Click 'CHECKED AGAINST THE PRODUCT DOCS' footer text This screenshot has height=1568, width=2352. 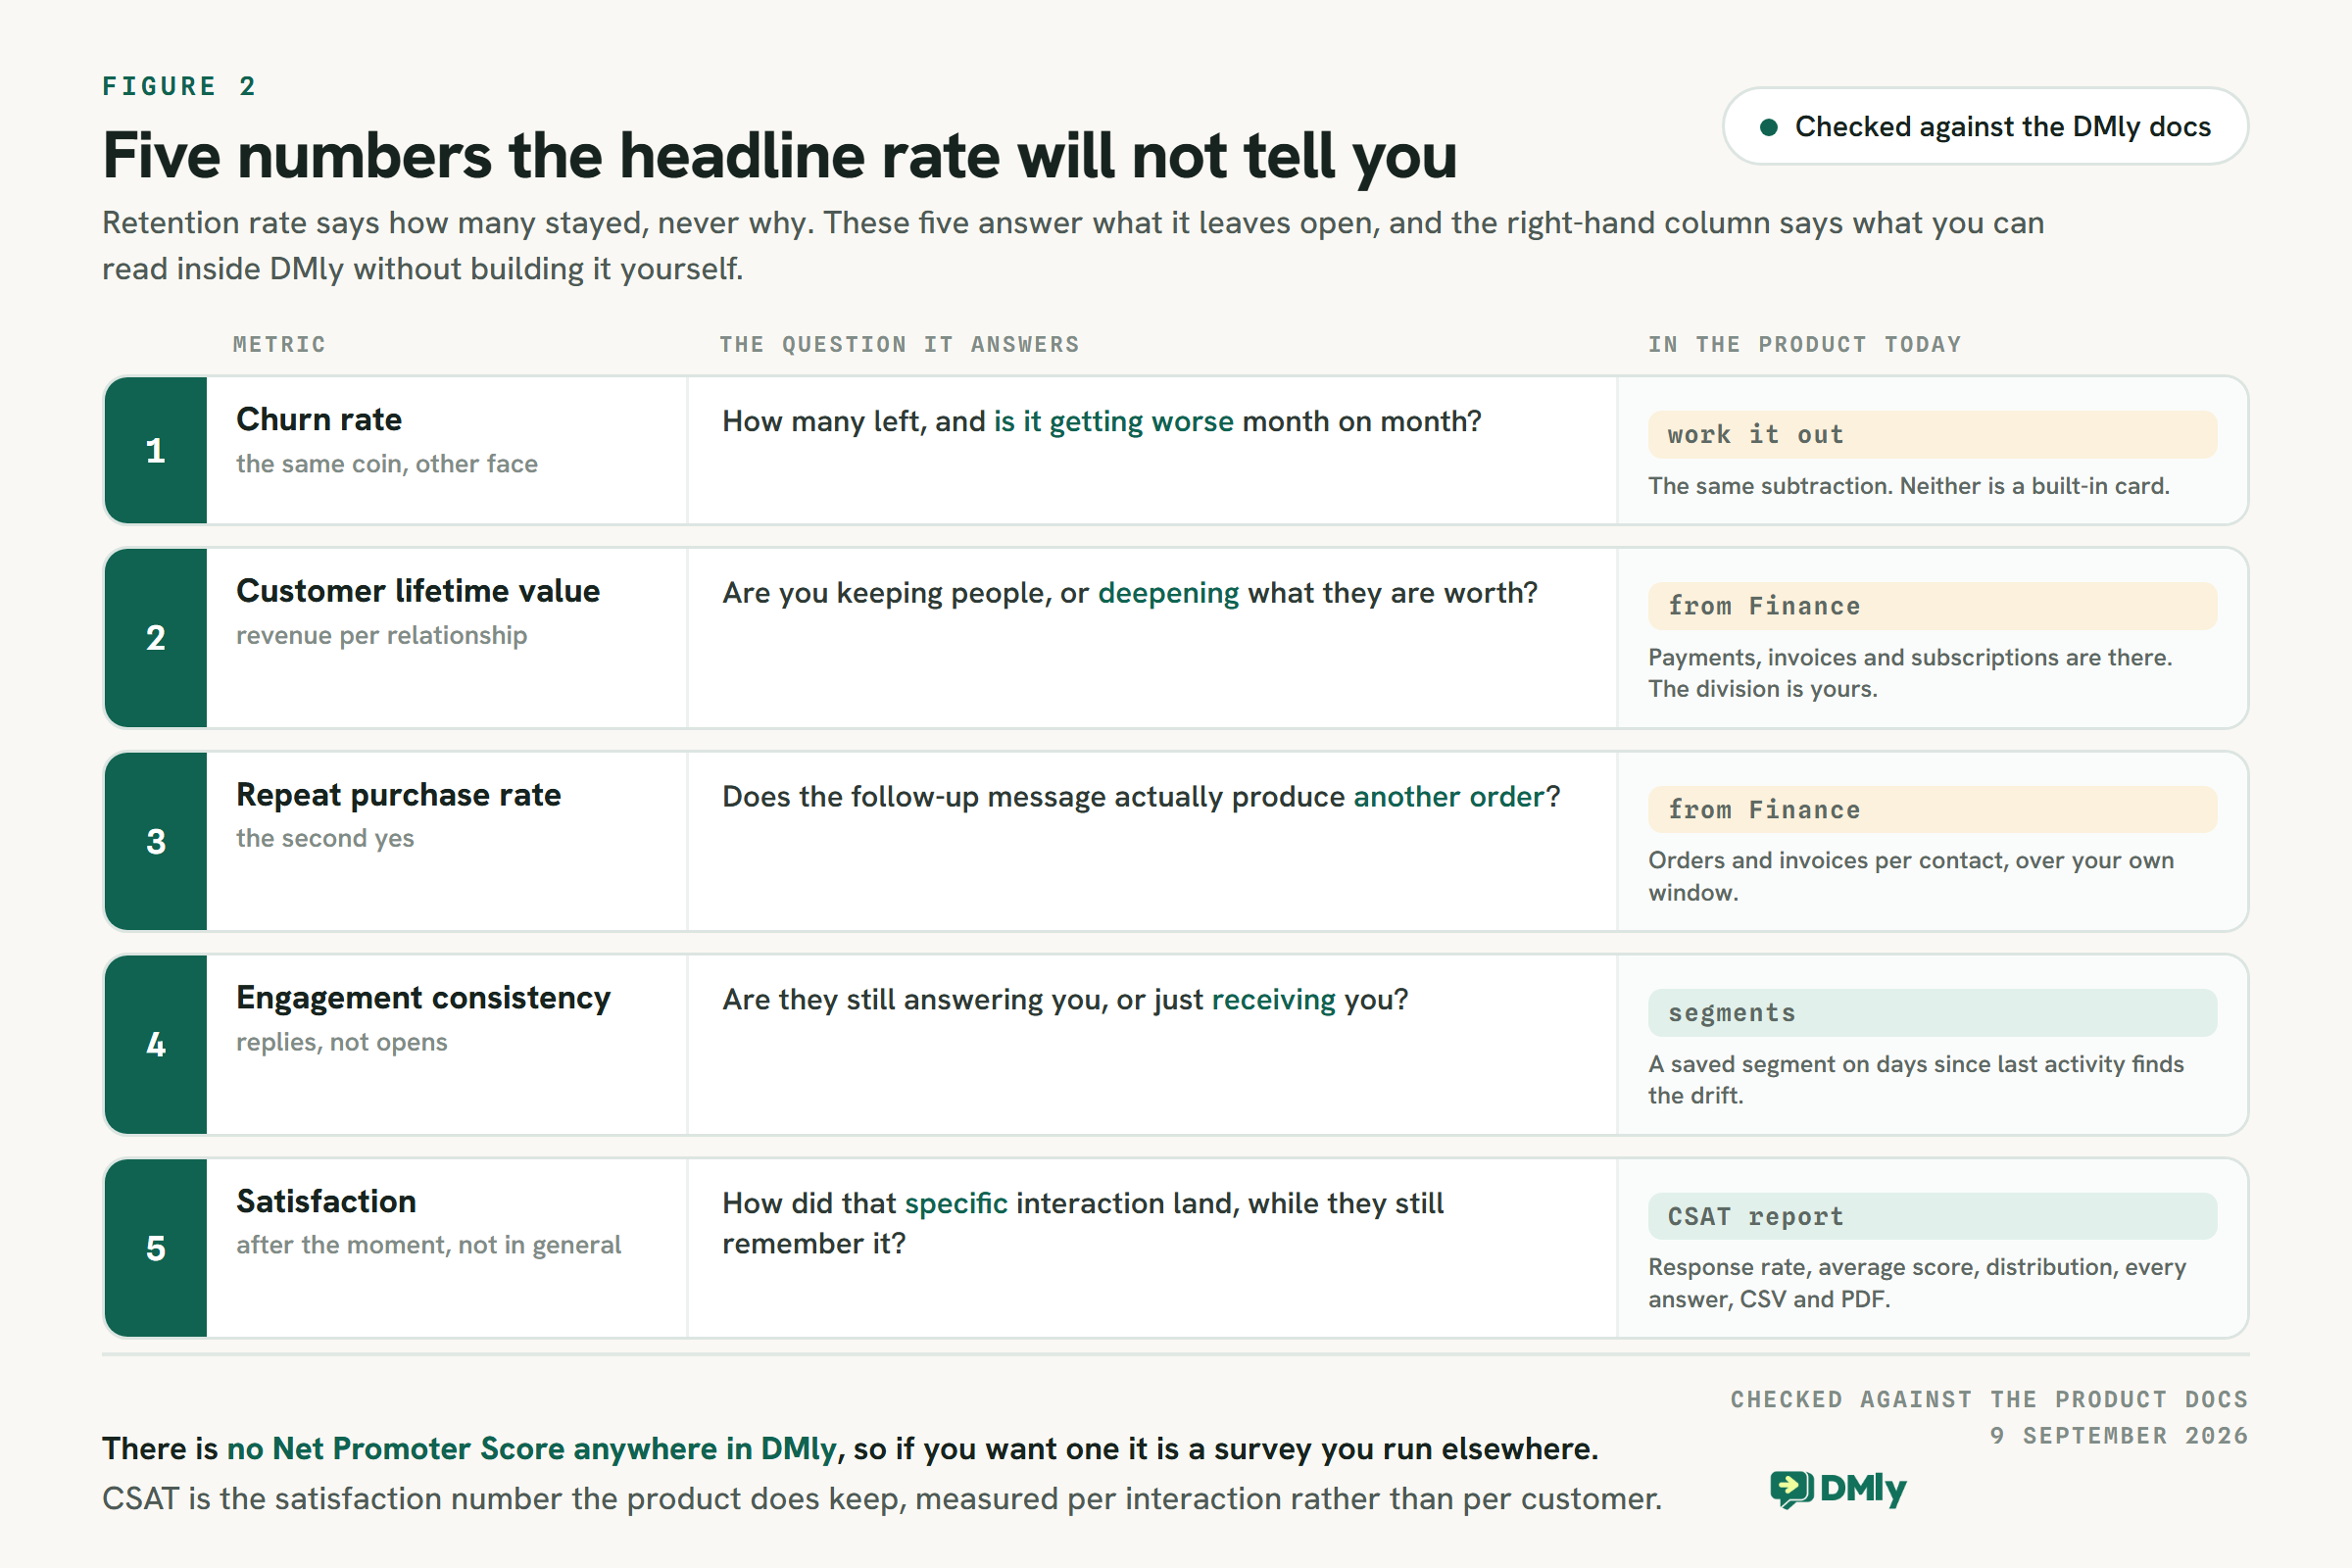(x=1989, y=1400)
